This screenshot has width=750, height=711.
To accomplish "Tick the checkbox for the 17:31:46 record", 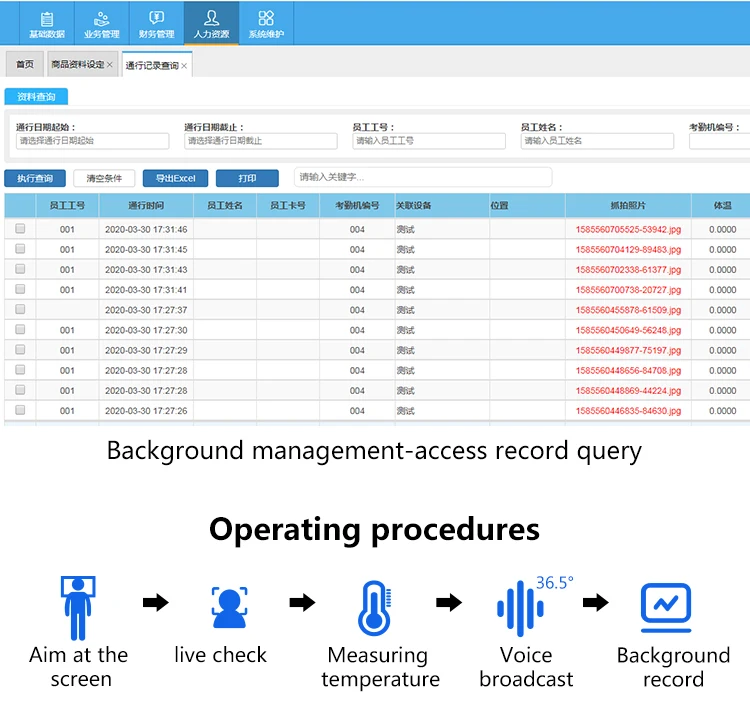I will [x=20, y=229].
